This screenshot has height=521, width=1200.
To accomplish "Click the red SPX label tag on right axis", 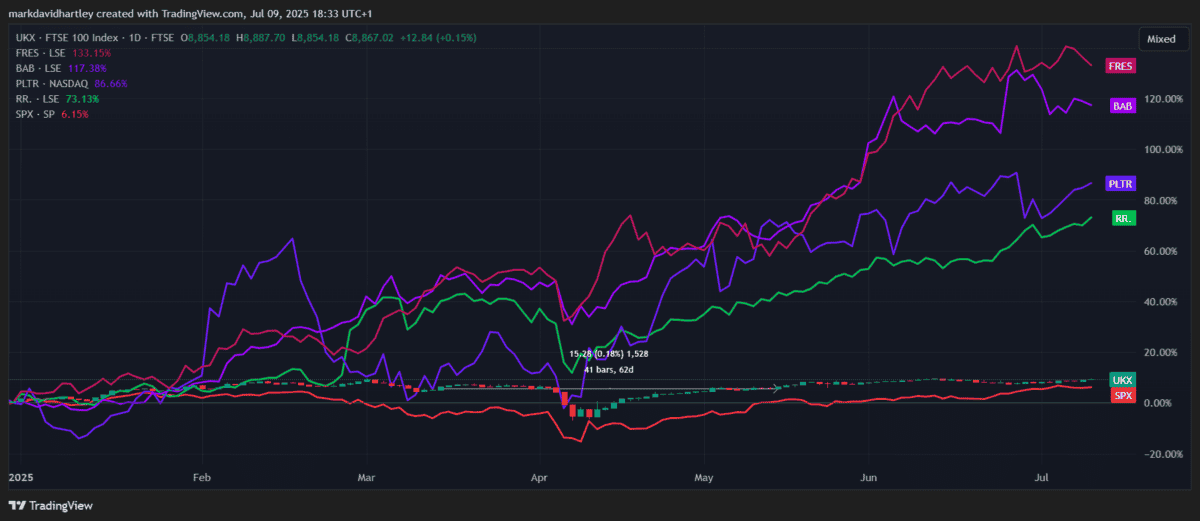I will pos(1122,396).
